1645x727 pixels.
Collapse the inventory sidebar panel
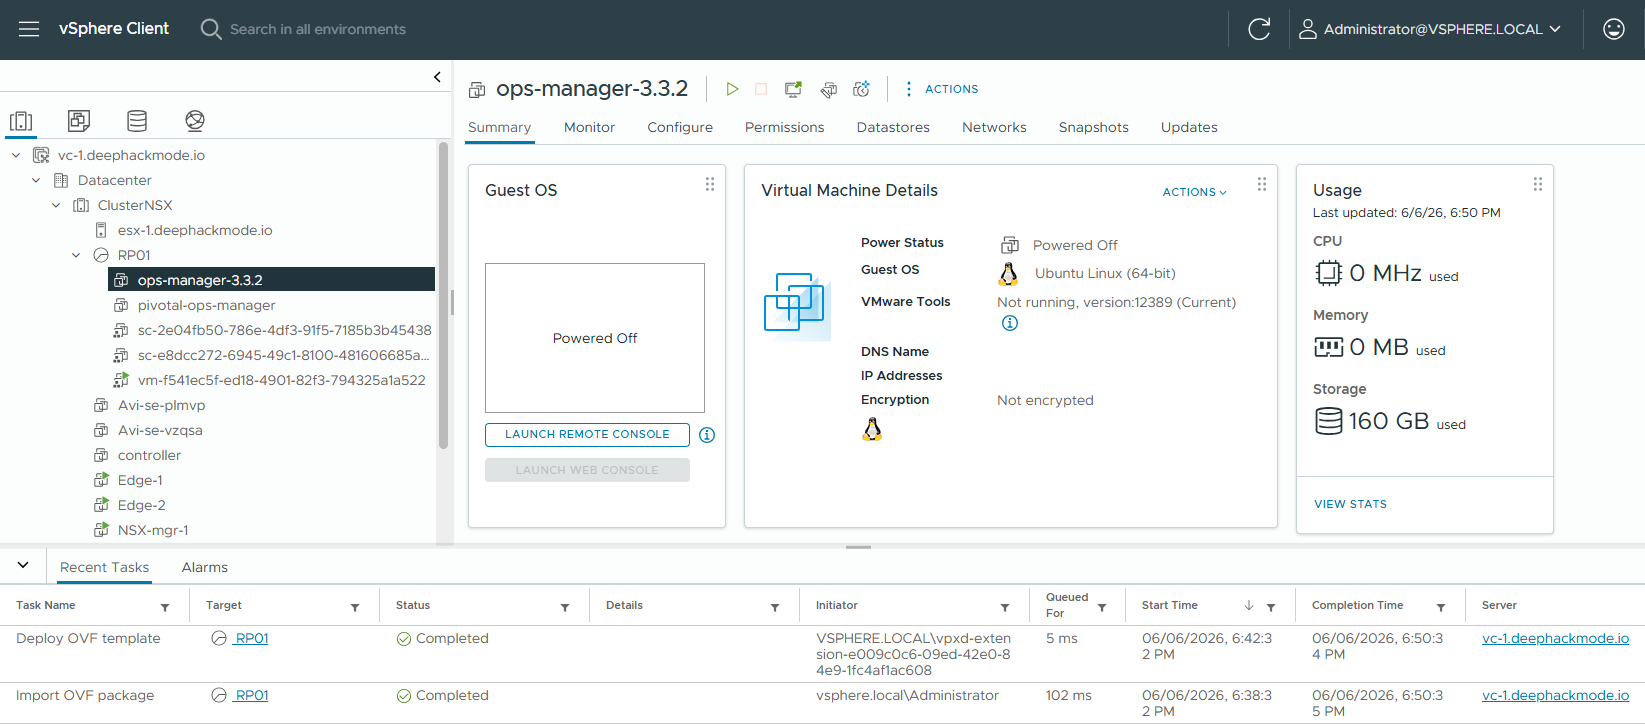(437, 77)
